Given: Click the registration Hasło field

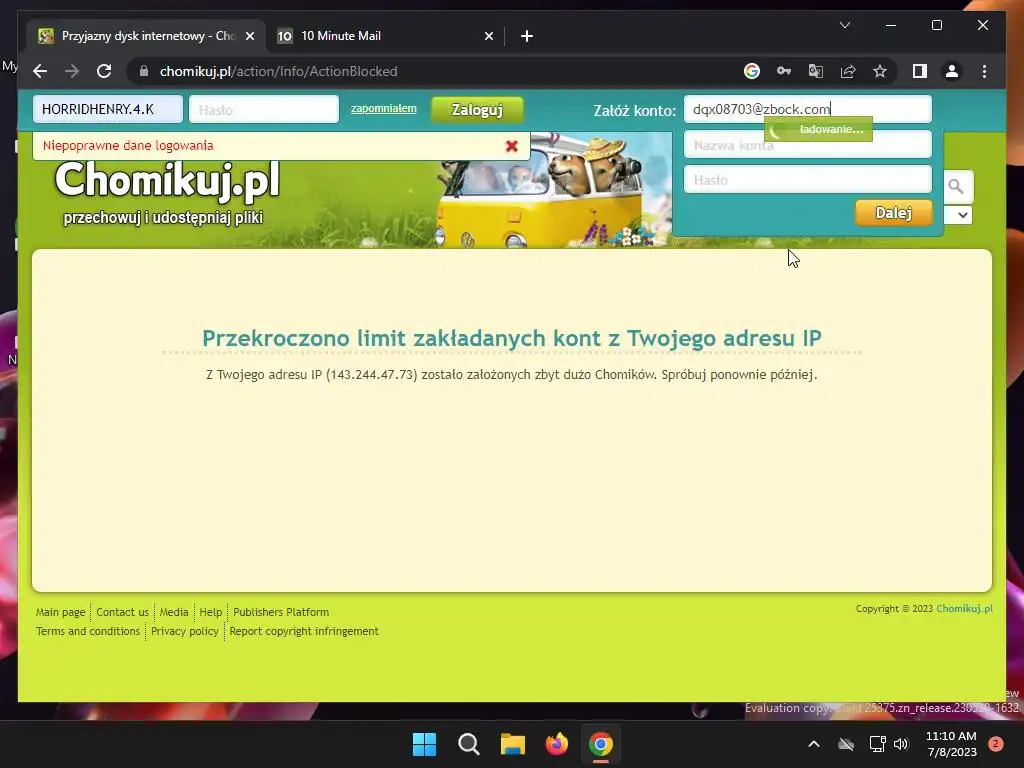Looking at the screenshot, I should pos(807,180).
